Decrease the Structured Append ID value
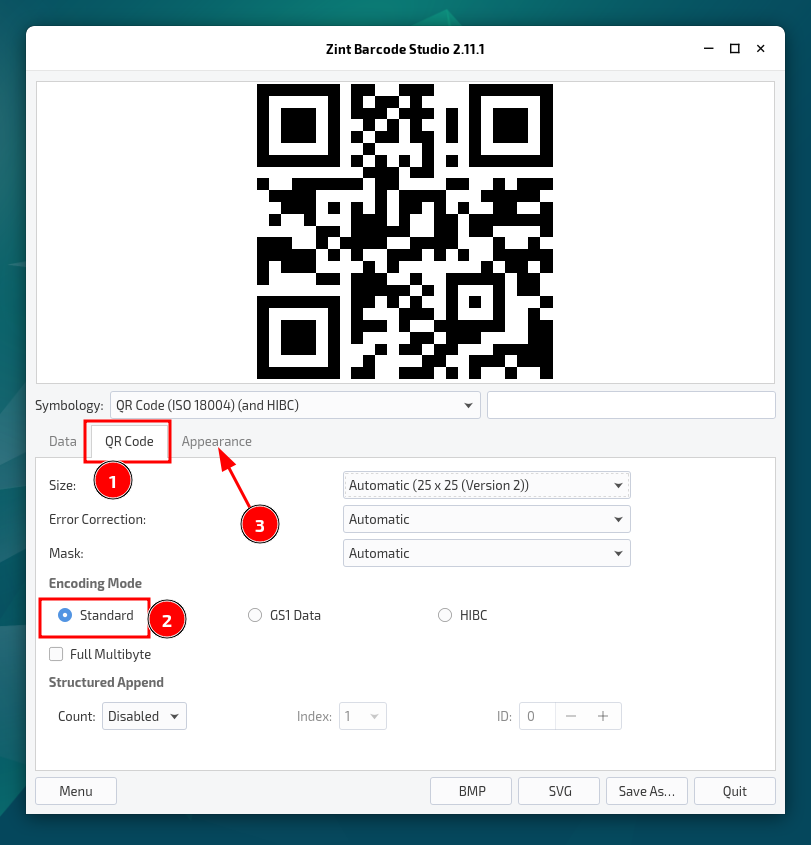 coord(571,716)
